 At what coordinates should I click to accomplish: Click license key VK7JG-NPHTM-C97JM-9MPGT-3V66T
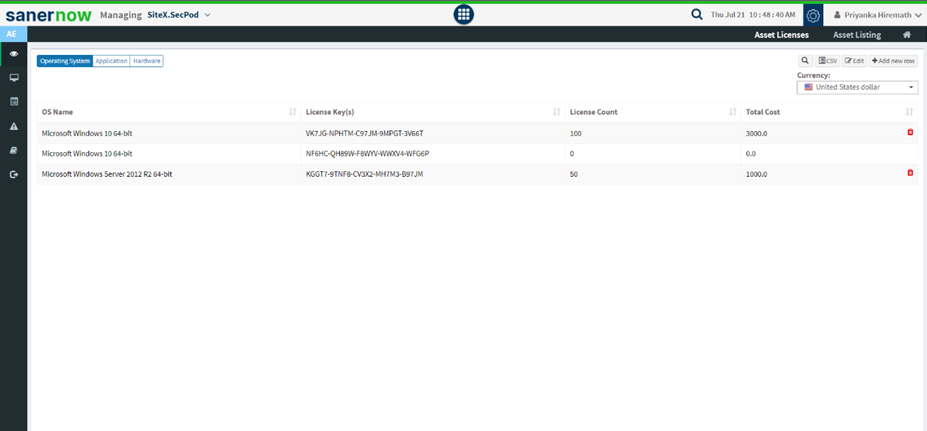click(x=364, y=134)
